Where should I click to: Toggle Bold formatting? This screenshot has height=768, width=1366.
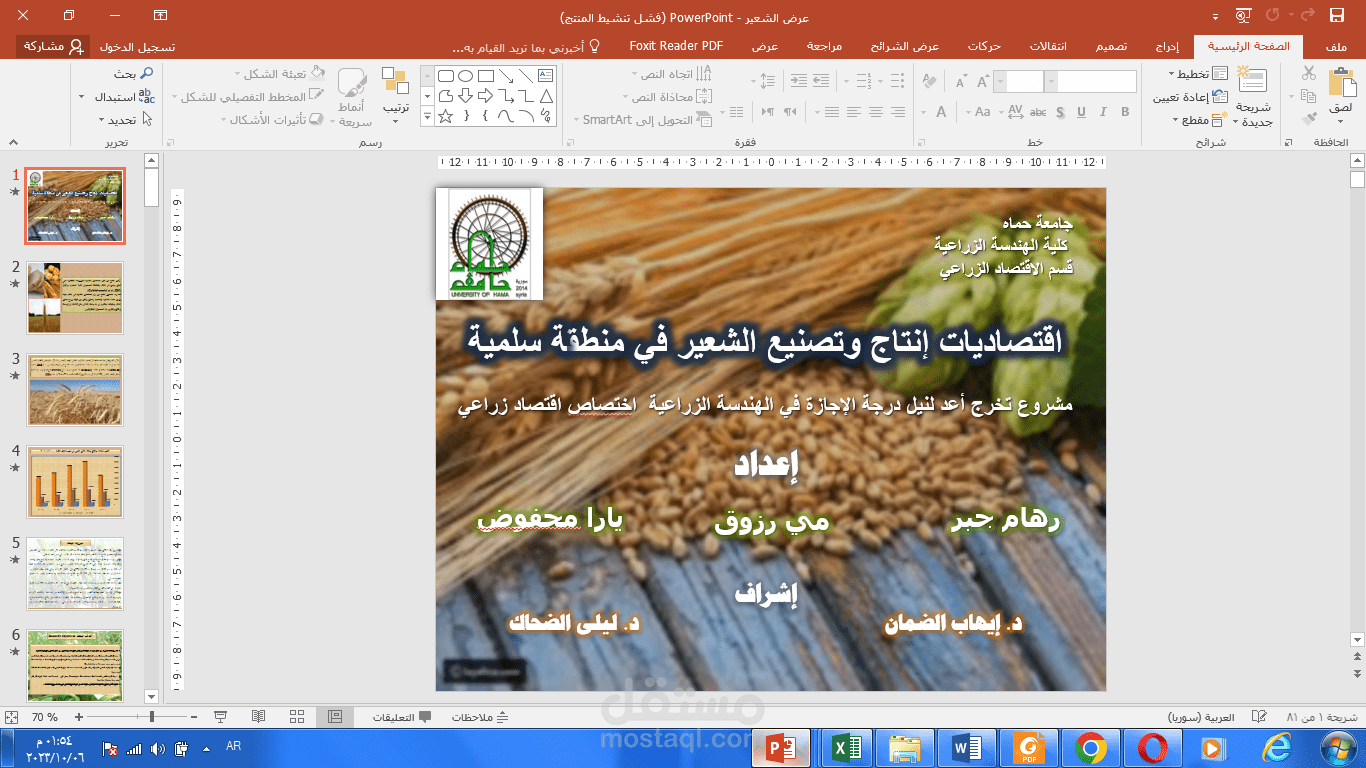1125,112
